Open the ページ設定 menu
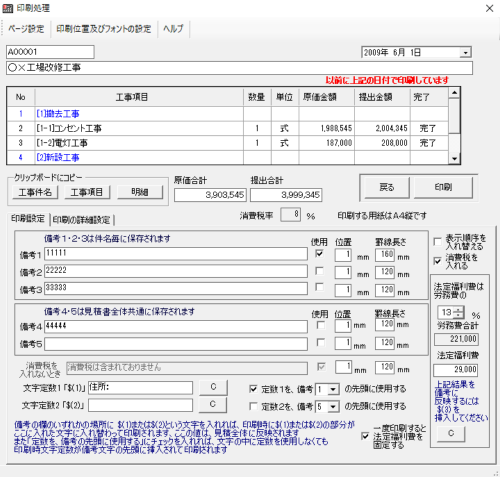 click(26, 29)
